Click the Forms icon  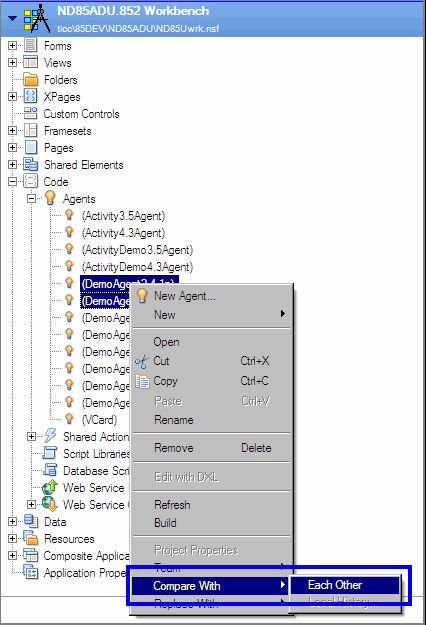coord(30,45)
